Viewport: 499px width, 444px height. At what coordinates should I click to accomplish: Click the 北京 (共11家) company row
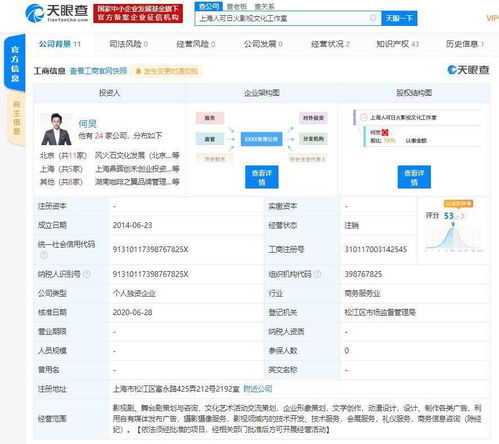coord(109,155)
